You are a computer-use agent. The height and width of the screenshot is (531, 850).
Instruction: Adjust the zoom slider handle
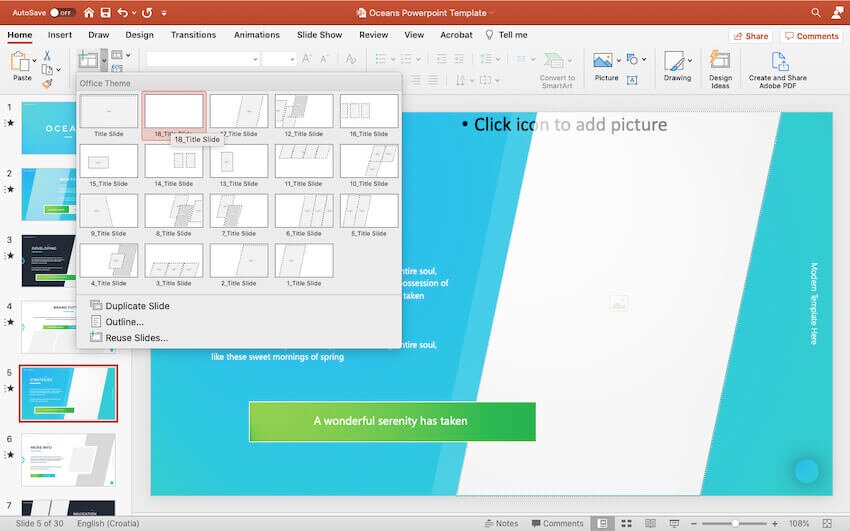[734, 523]
